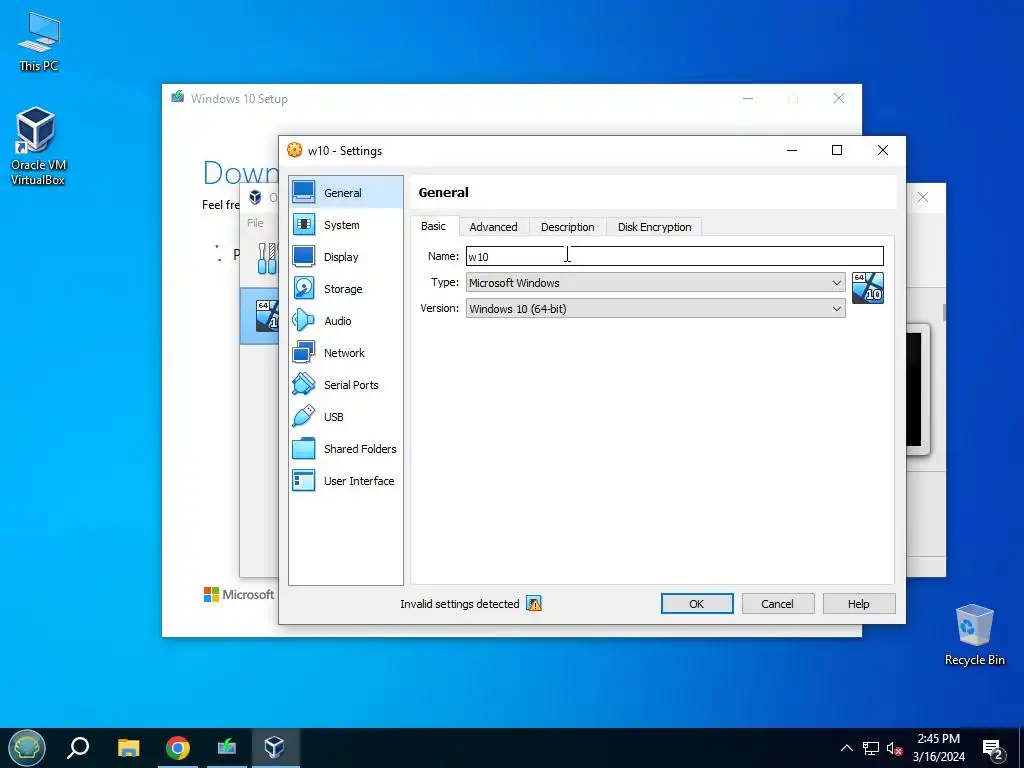
Task: Click the Cancel button
Action: click(x=777, y=604)
